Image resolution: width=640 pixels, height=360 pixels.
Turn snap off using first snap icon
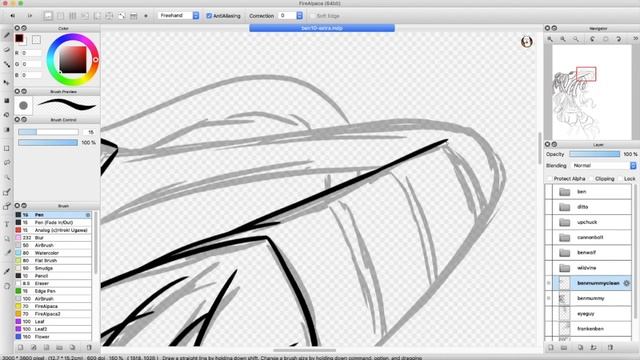coord(48,16)
